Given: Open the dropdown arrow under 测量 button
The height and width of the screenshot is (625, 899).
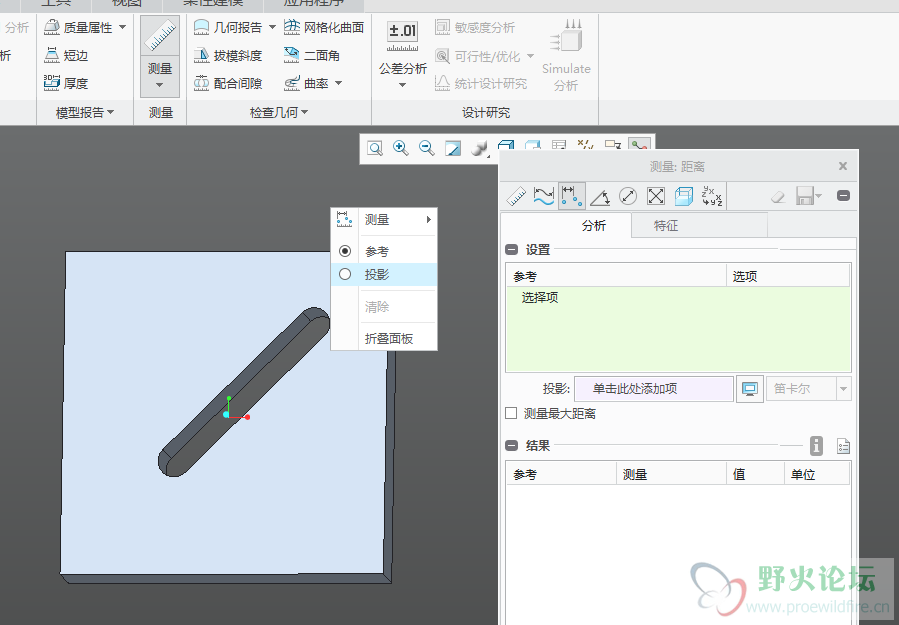Looking at the screenshot, I should 160,85.
